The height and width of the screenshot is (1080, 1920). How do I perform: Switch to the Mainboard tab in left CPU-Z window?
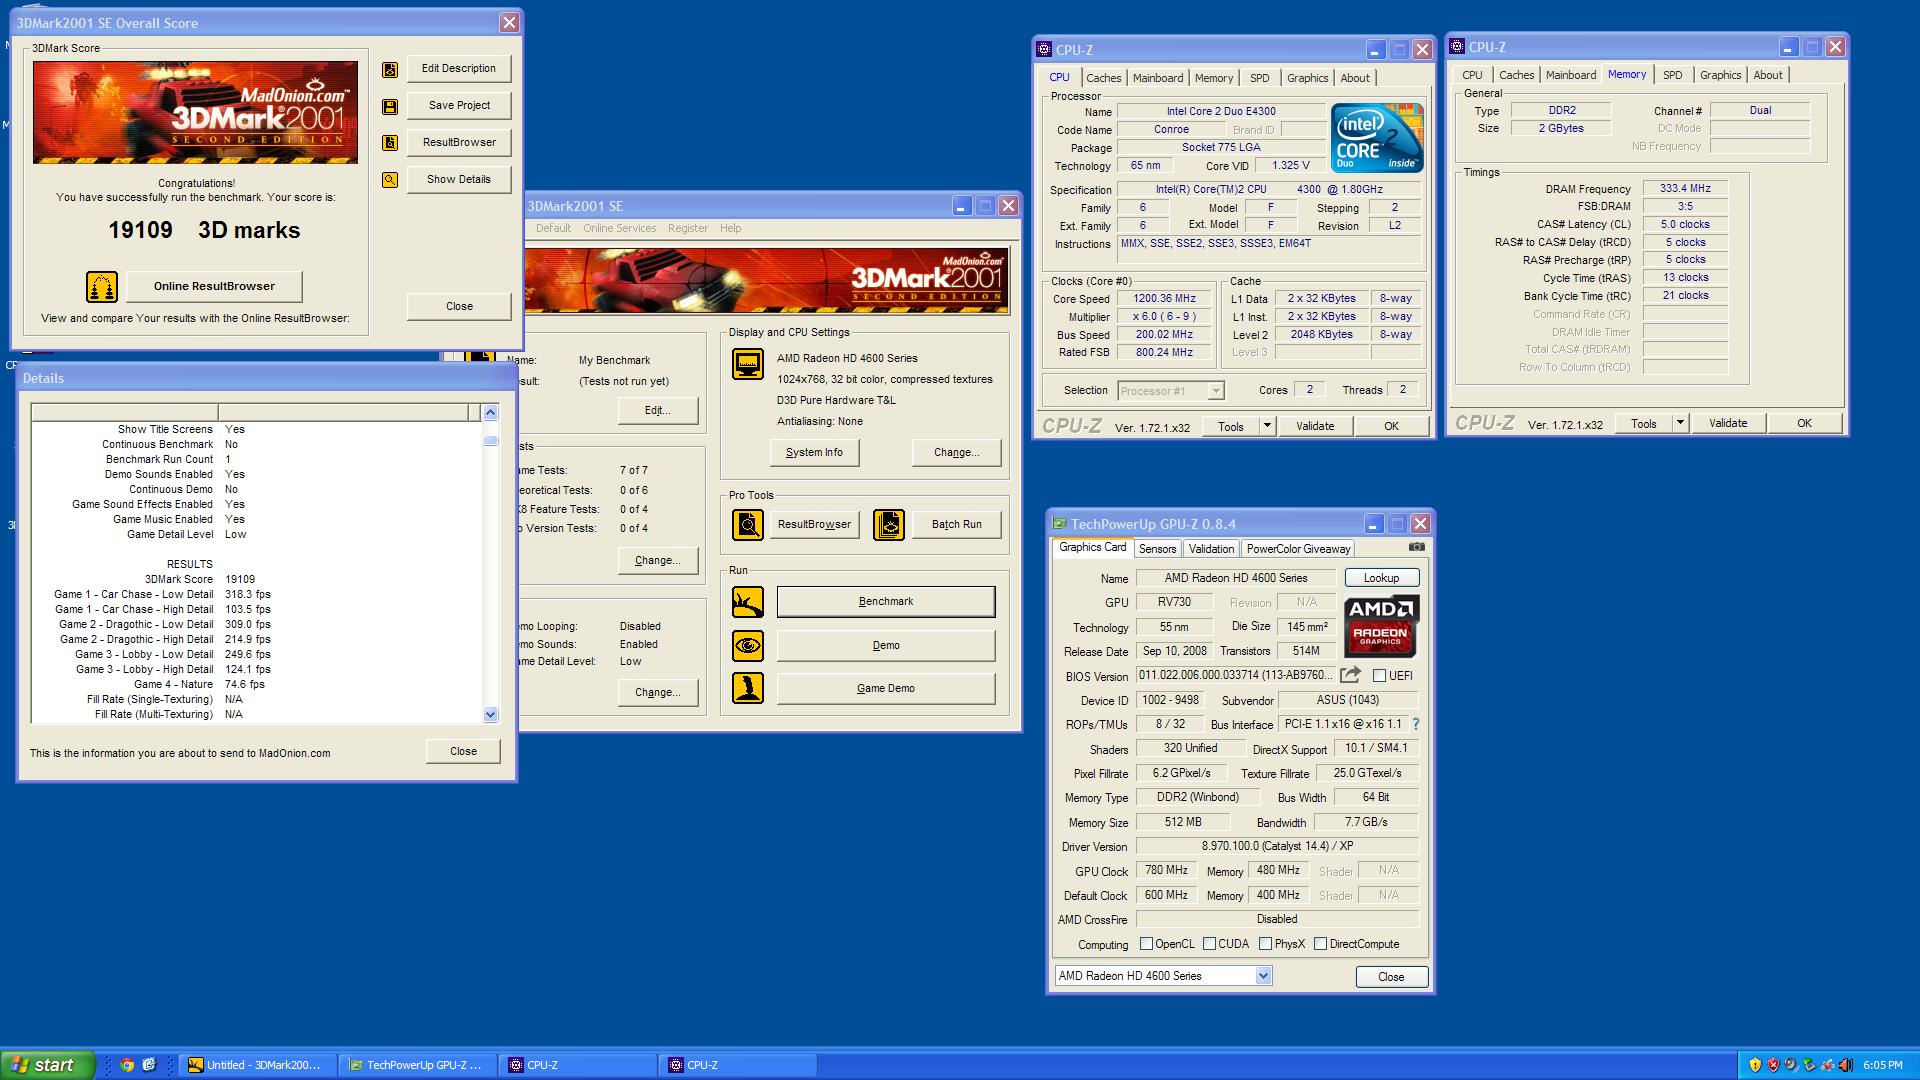coord(1158,78)
